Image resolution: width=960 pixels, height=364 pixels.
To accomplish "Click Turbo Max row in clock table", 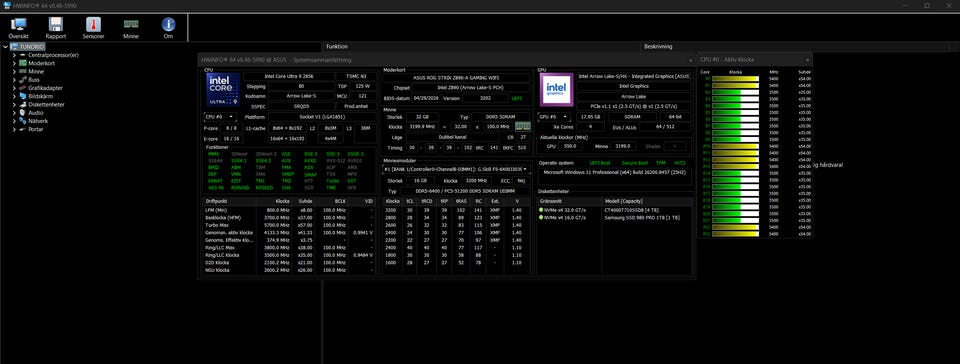I will (x=289, y=225).
